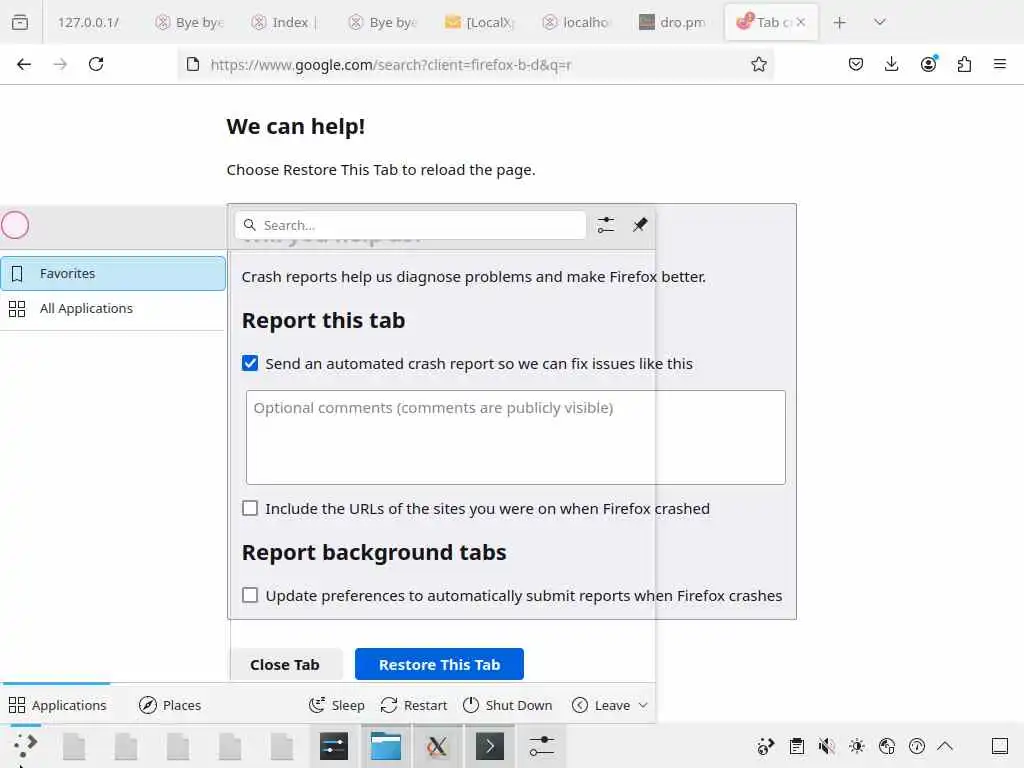Show hidden system tray icons arrow
The width and height of the screenshot is (1024, 768).
[945, 746]
